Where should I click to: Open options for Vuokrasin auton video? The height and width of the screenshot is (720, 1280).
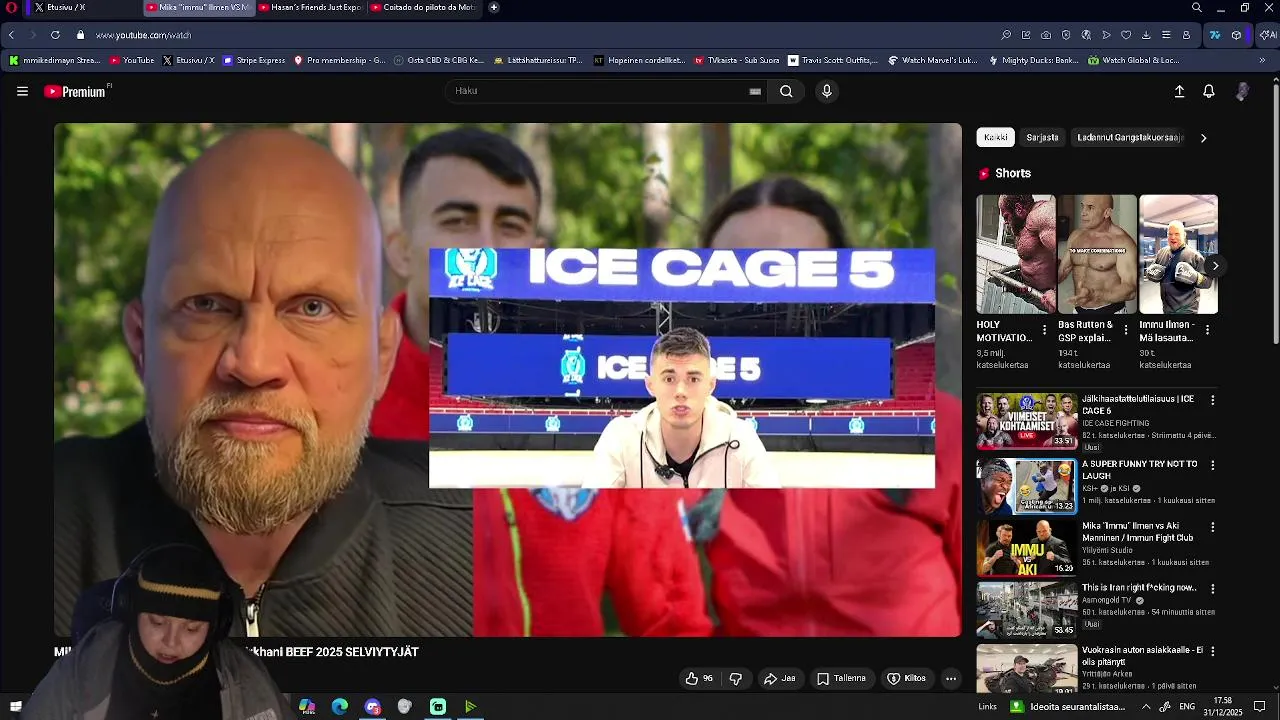(x=1213, y=651)
